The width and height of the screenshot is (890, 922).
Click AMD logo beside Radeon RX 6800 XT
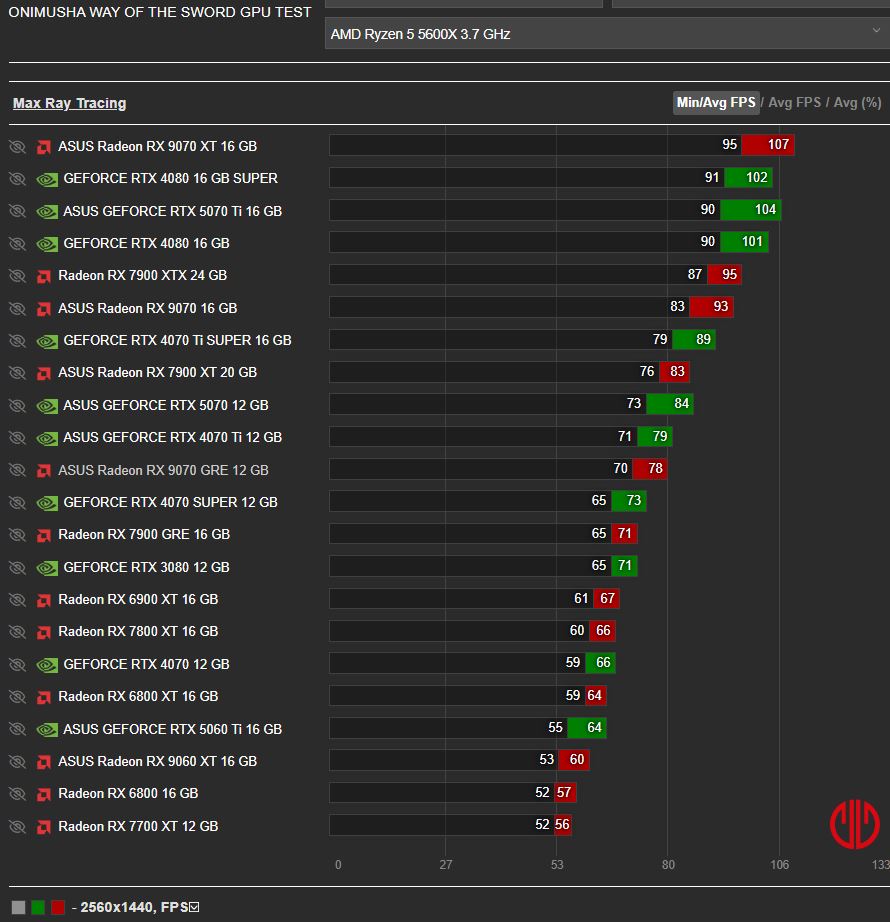click(x=44, y=697)
